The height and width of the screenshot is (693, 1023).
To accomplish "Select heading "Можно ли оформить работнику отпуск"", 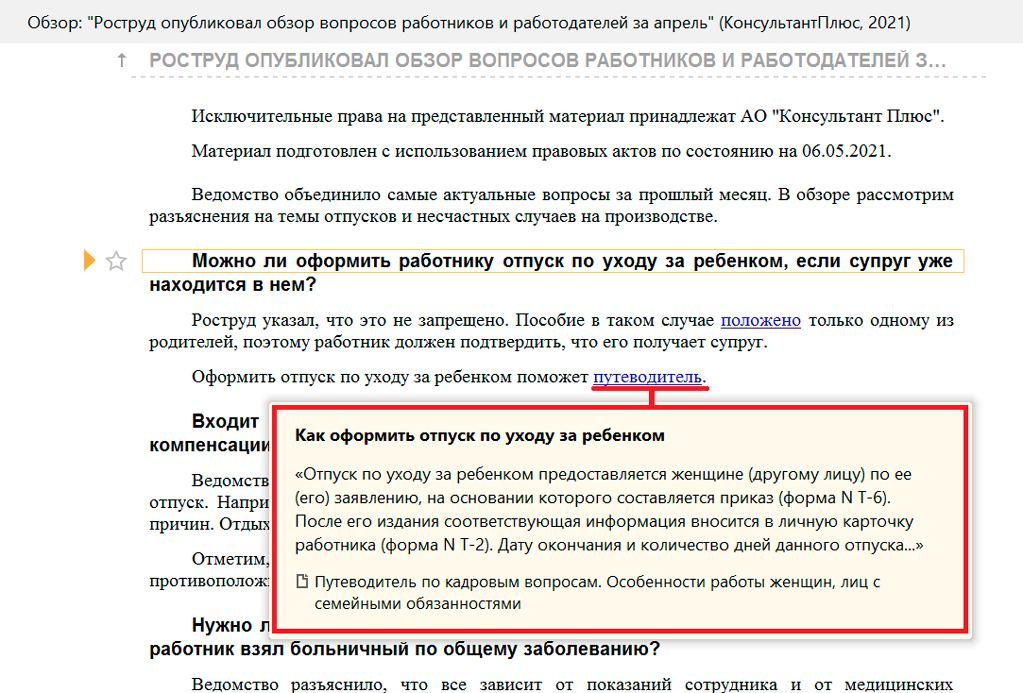I will [x=552, y=262].
